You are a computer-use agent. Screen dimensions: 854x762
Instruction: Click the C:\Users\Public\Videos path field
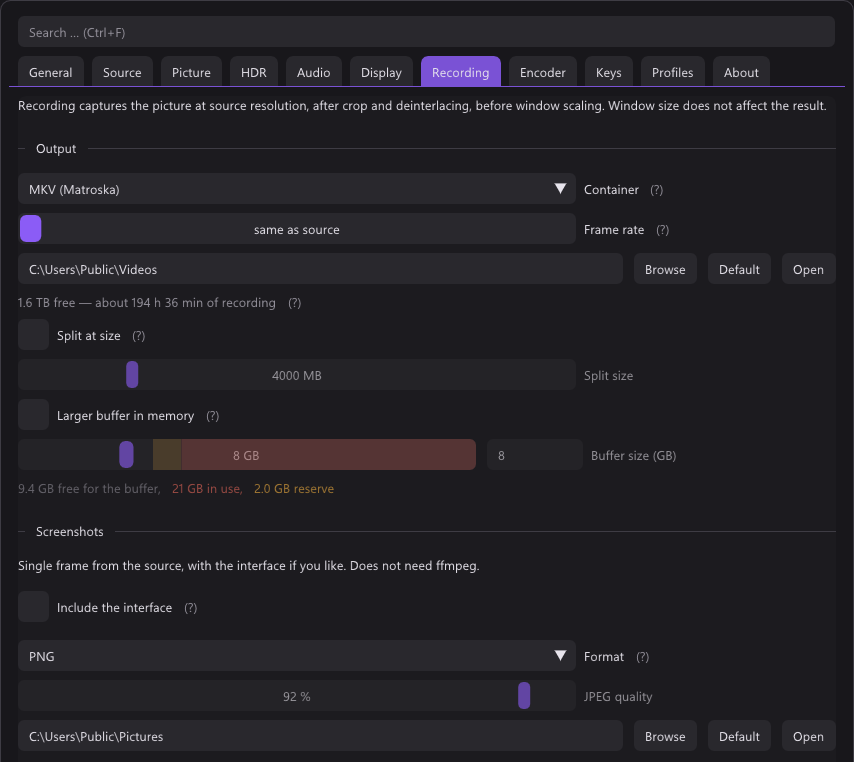pos(320,269)
